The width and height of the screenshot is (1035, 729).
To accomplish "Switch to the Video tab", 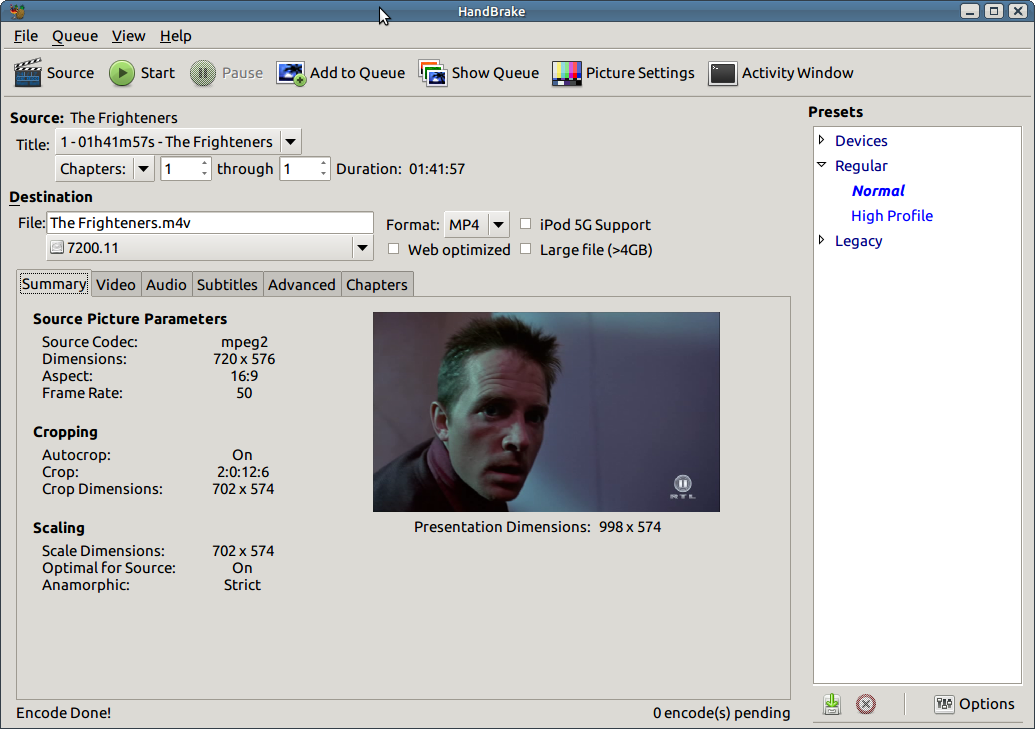I will (116, 285).
